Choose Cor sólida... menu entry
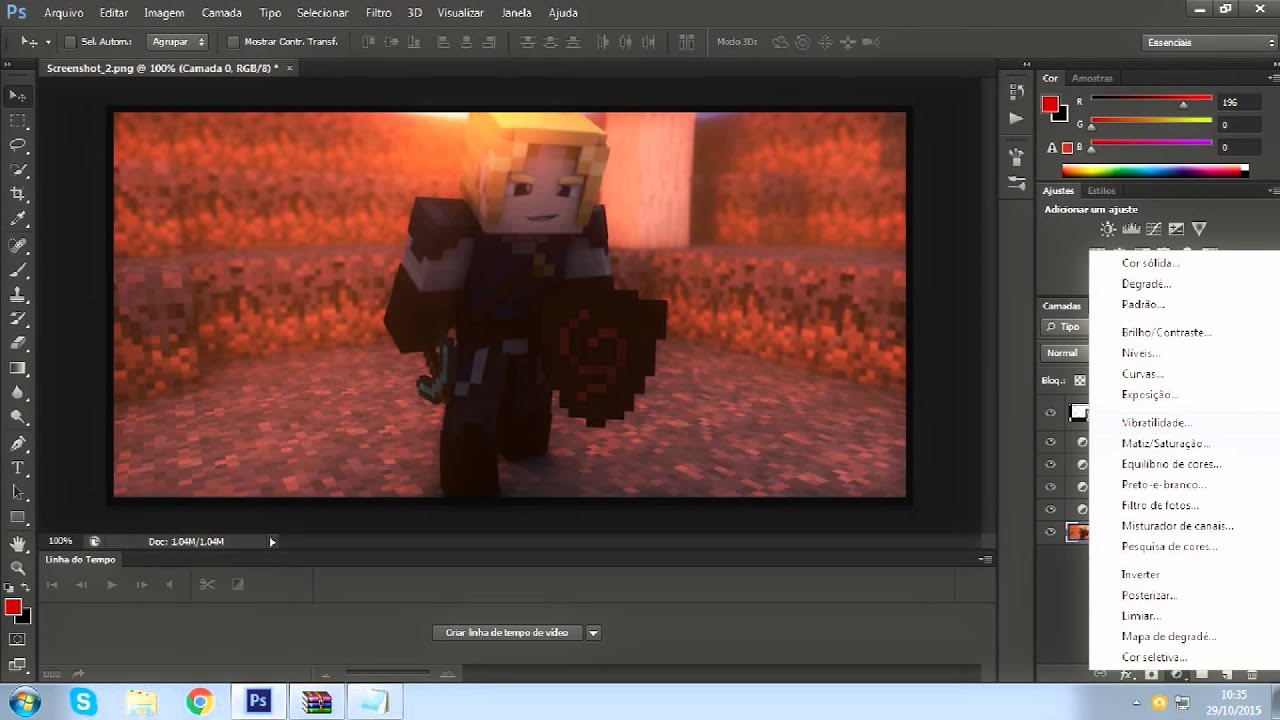Screen dimensions: 1280x720 point(1150,263)
